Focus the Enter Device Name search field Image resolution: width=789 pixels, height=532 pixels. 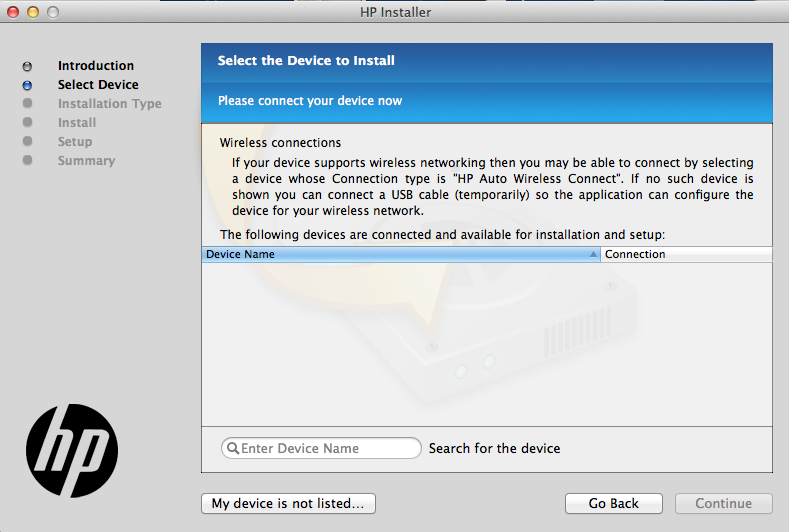[321, 448]
